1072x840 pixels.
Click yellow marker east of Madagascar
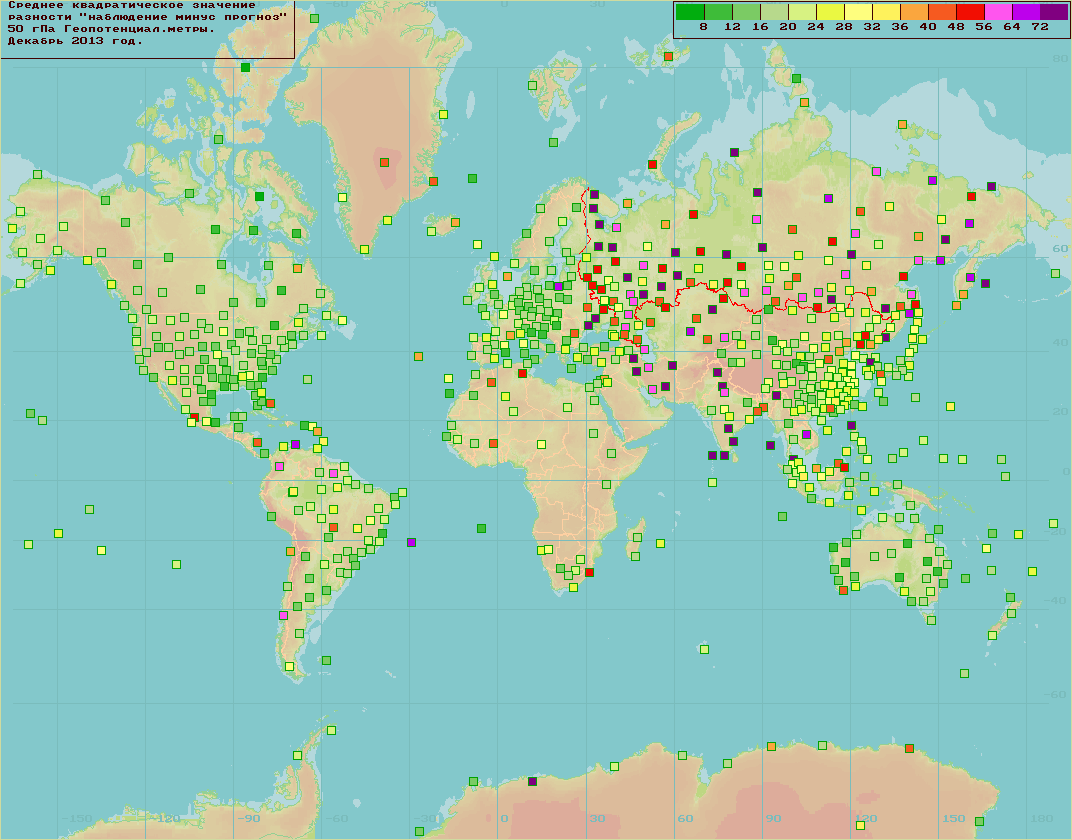tap(660, 543)
